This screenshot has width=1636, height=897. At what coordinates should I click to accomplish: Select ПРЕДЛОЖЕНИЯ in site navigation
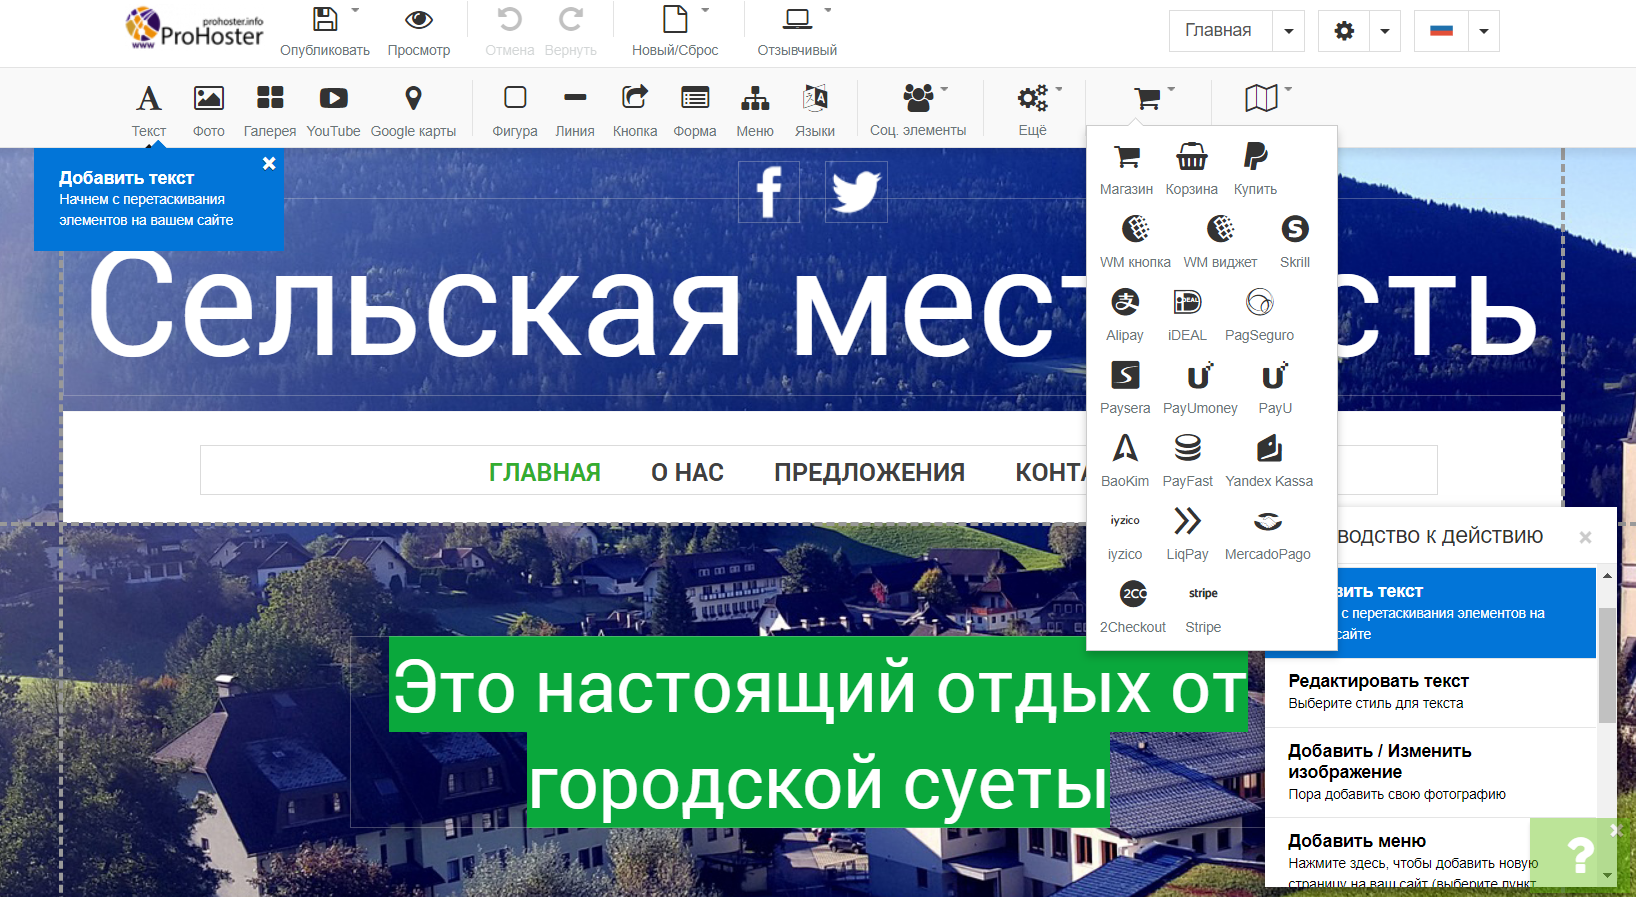869,472
